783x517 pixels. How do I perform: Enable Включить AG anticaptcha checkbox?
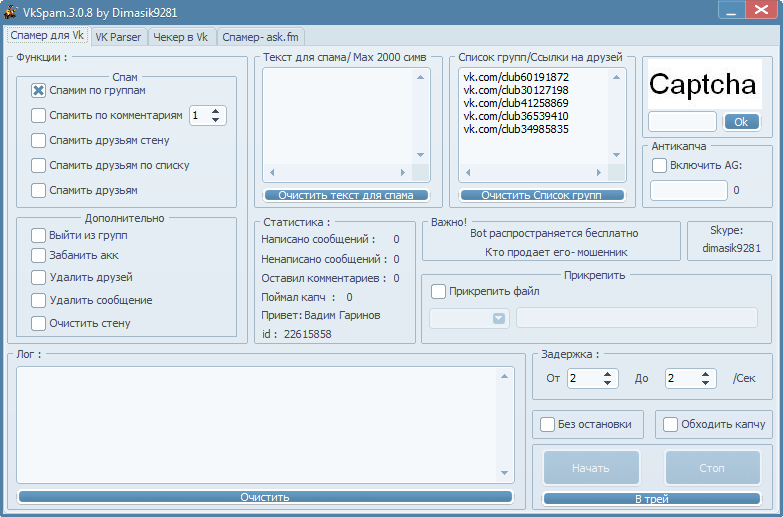point(660,165)
